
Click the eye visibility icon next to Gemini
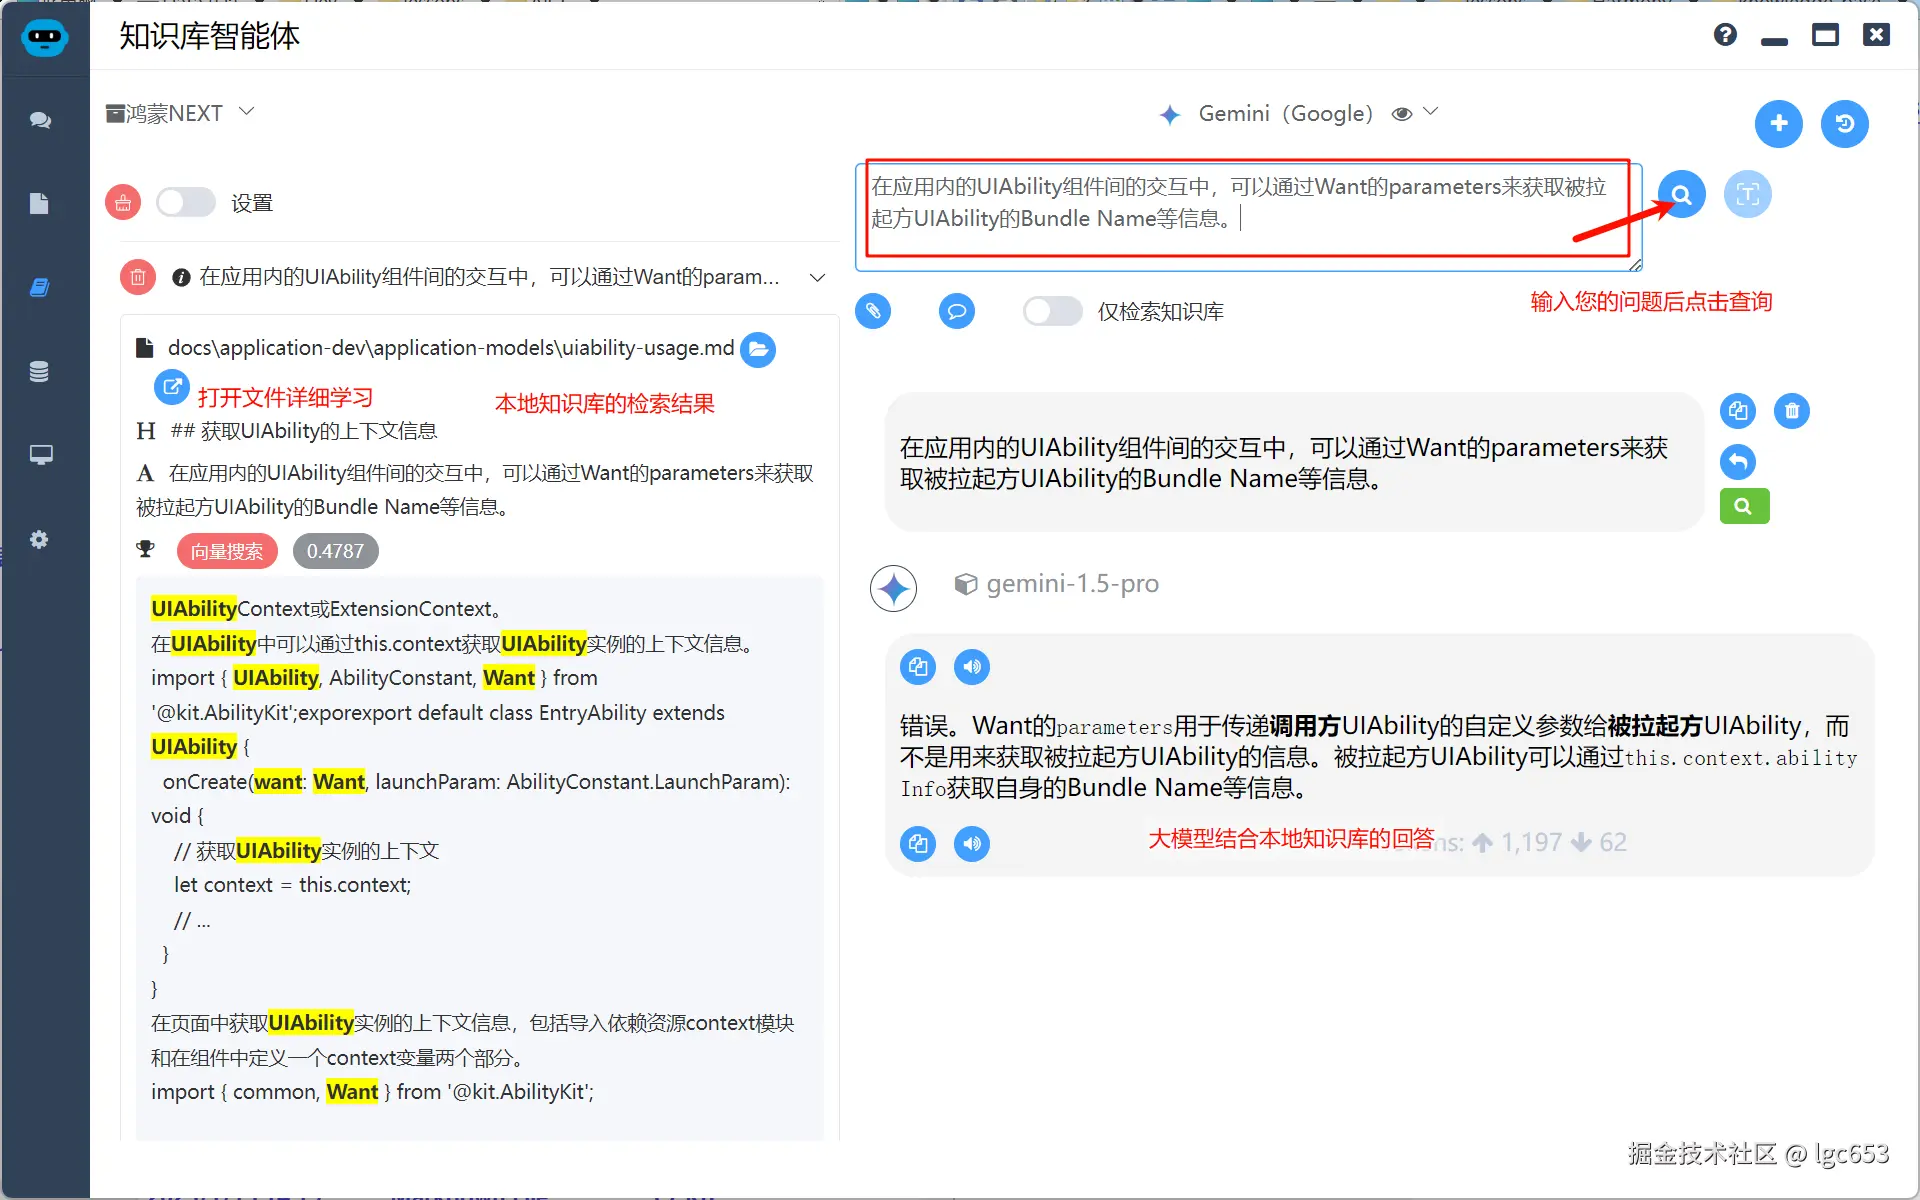click(1402, 114)
